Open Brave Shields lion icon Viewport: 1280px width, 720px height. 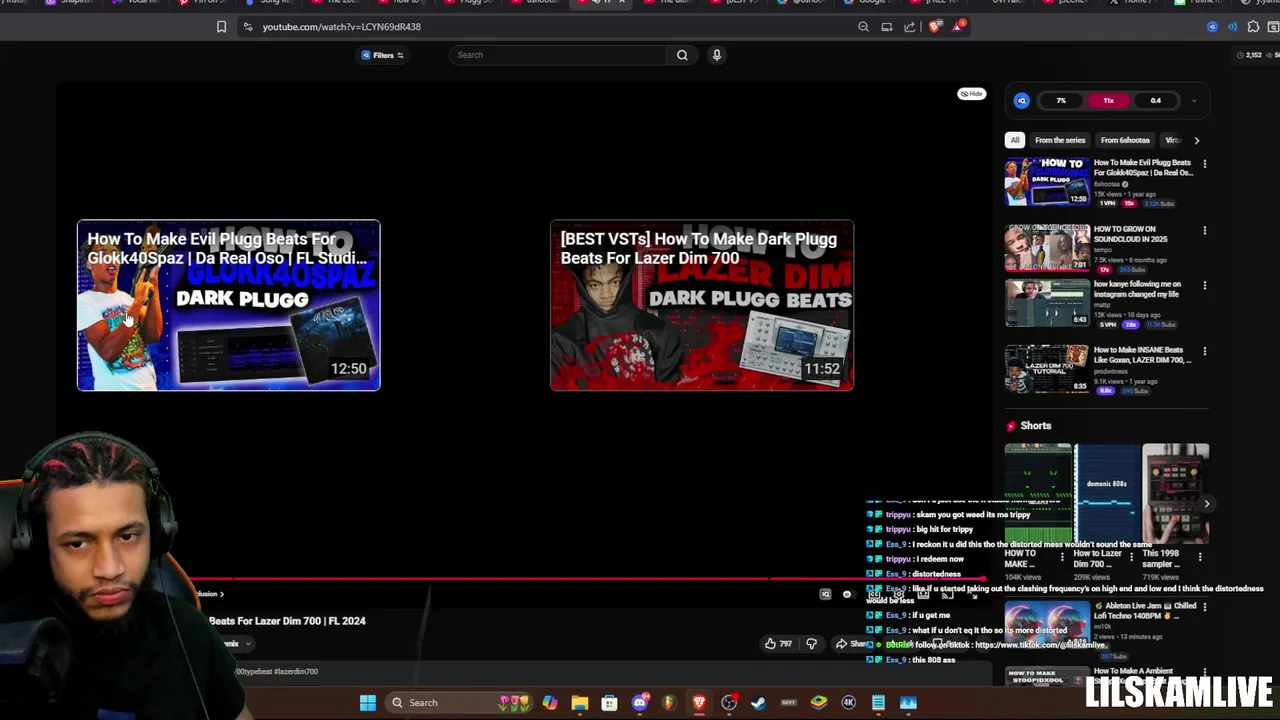[935, 27]
